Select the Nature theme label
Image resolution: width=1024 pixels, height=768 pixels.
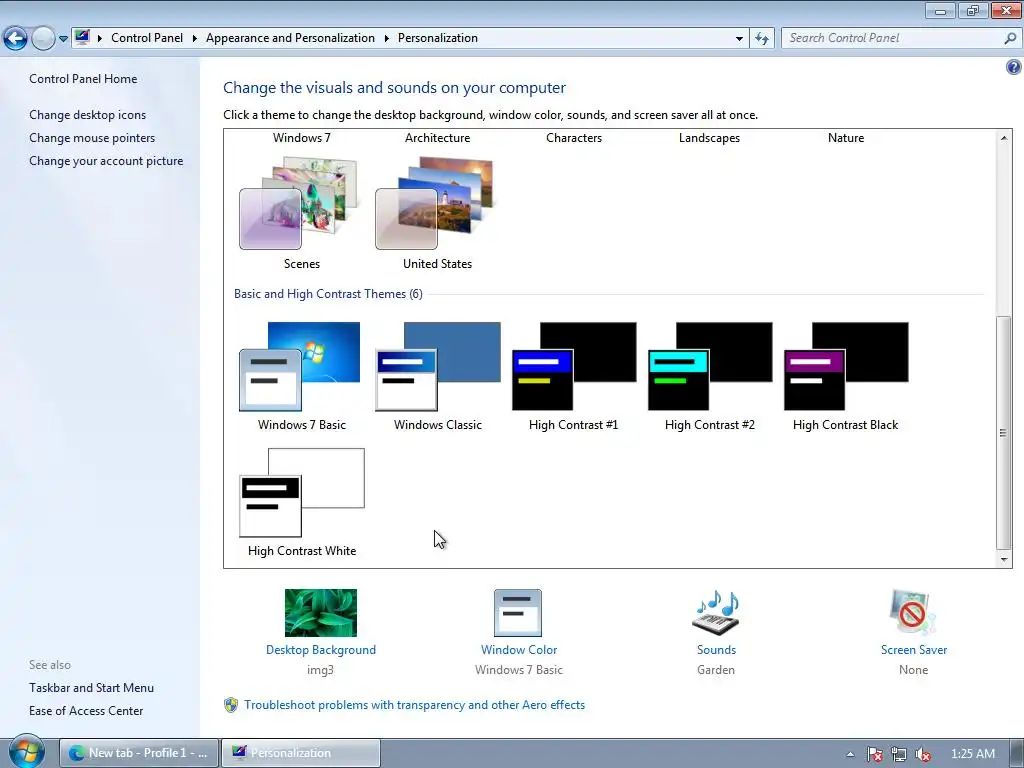click(846, 138)
